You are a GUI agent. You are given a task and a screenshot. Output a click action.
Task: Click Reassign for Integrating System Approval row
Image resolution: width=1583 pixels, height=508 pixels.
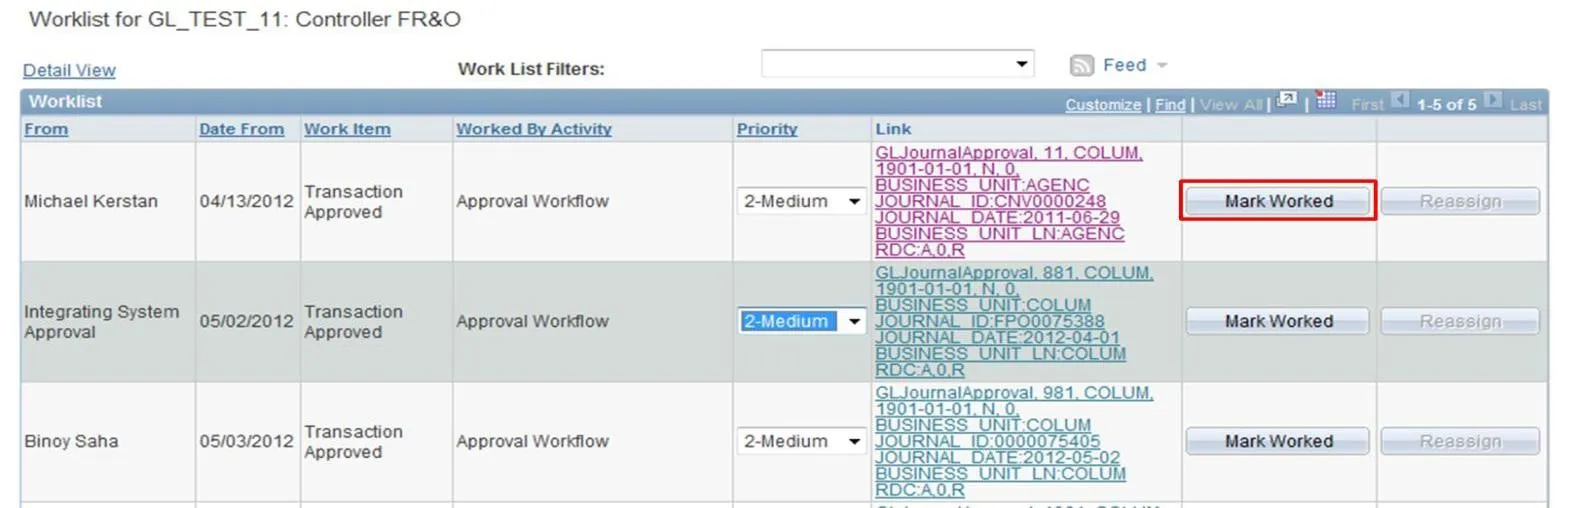[x=1460, y=321]
